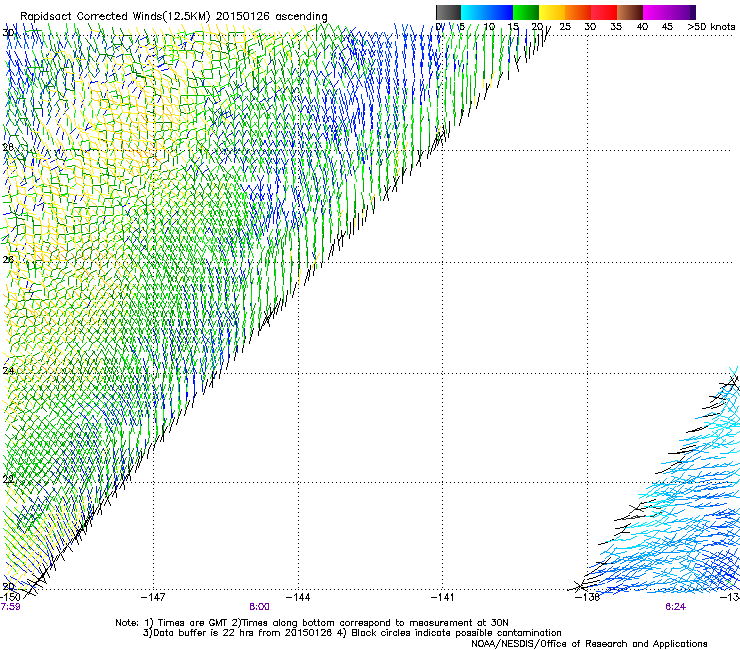Click the gray 0–5 knots legend swatch
740x650 pixels.
tap(448, 12)
